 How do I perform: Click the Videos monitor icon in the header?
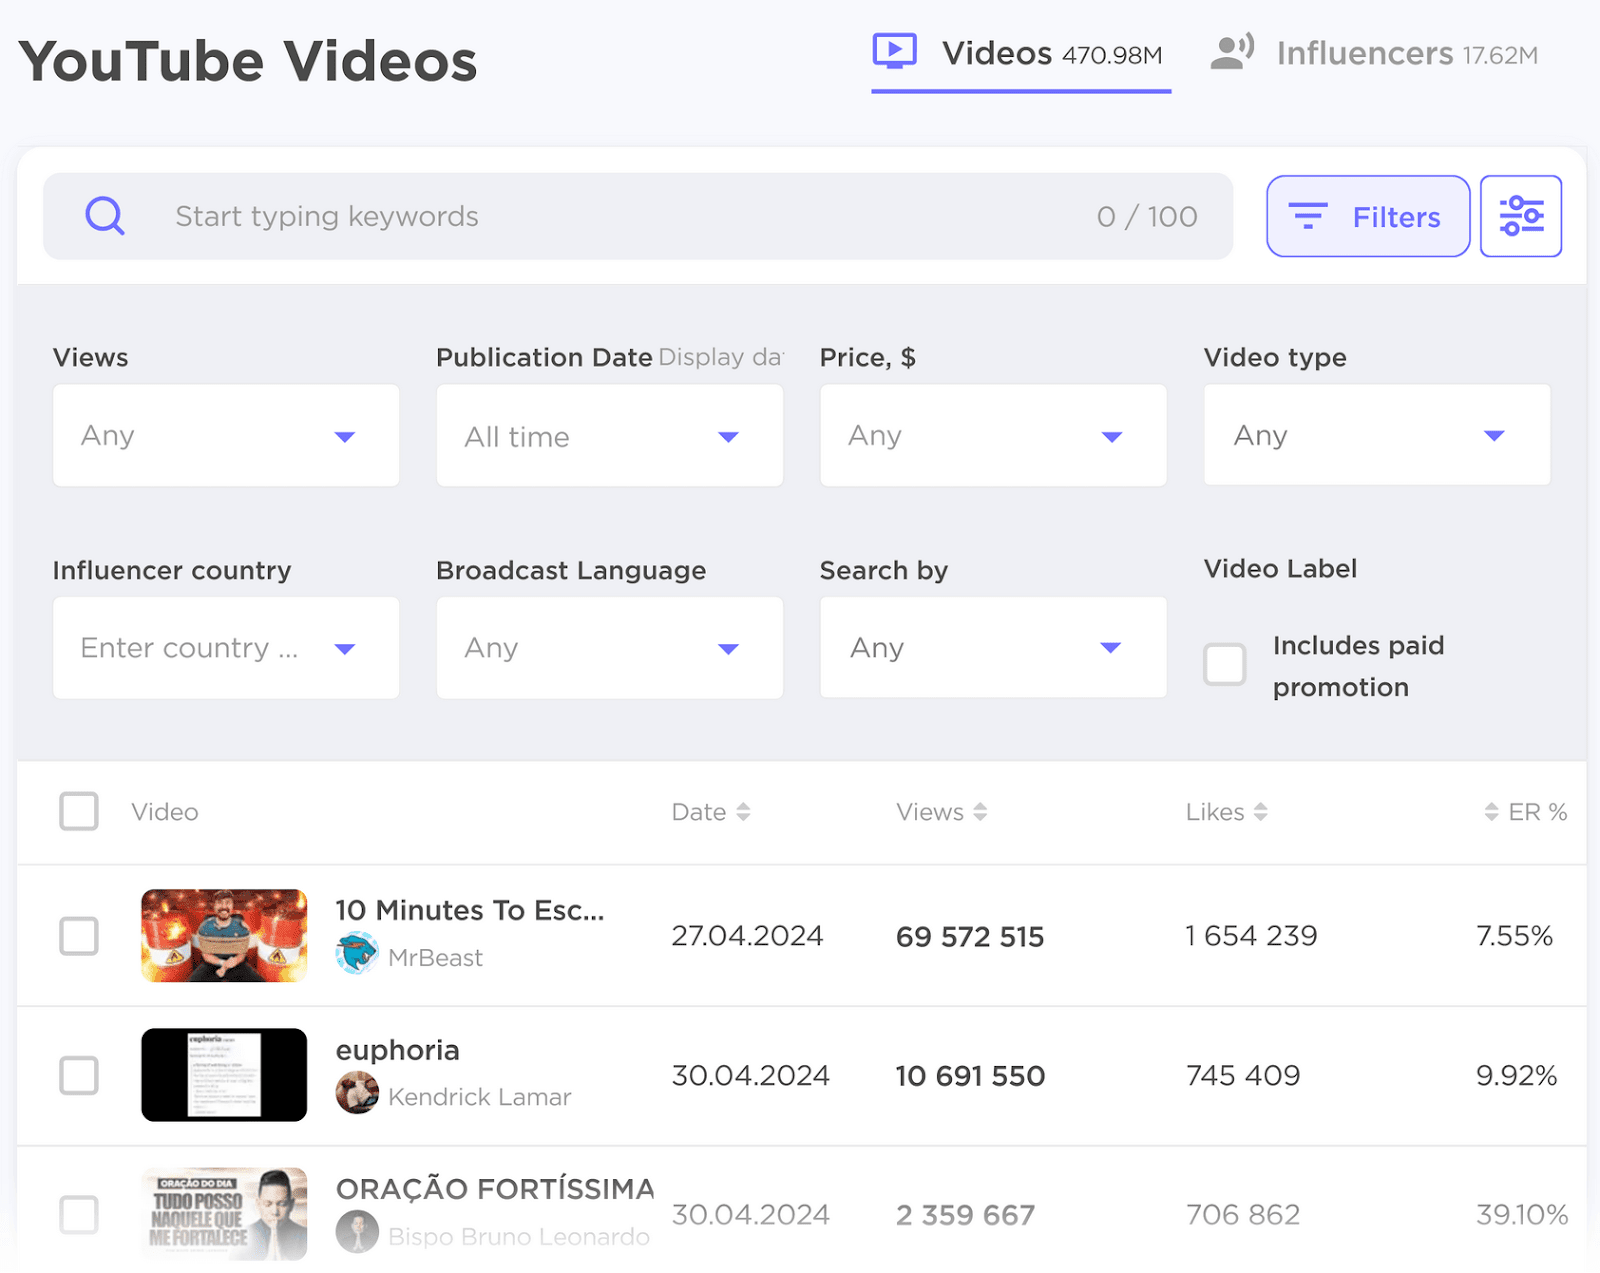[x=895, y=52]
